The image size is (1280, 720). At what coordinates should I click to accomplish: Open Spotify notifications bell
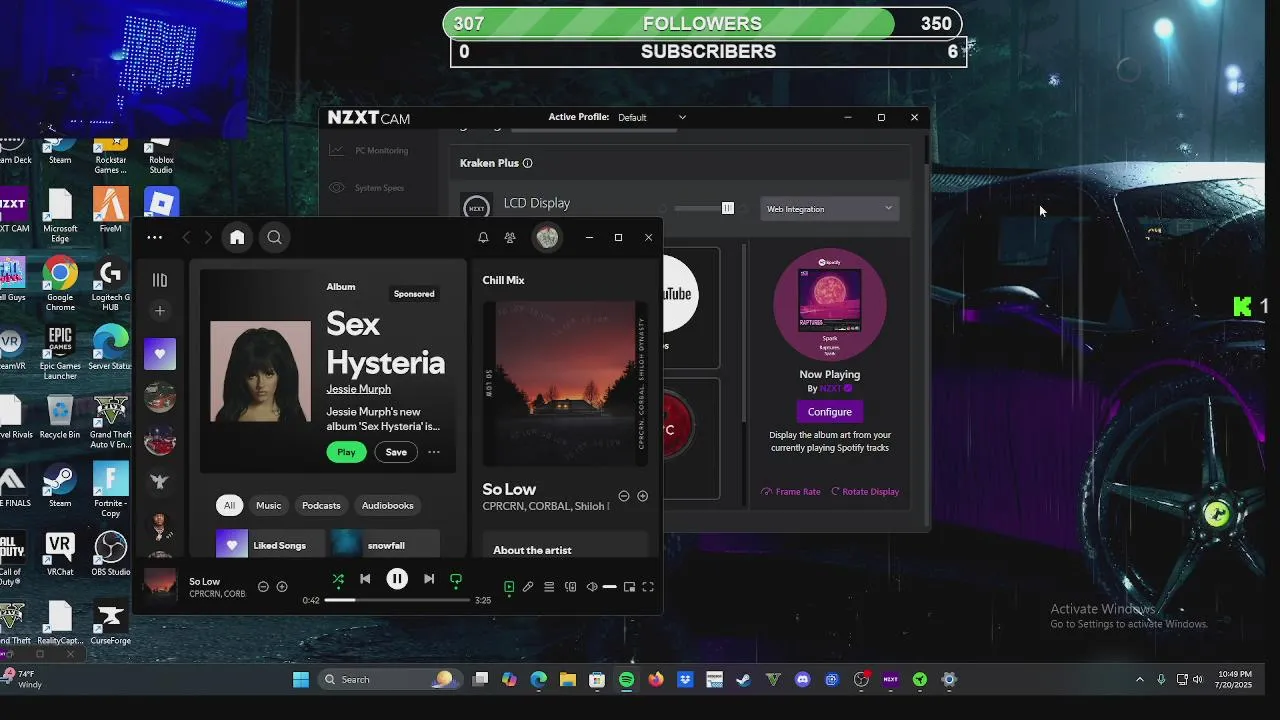pos(483,237)
